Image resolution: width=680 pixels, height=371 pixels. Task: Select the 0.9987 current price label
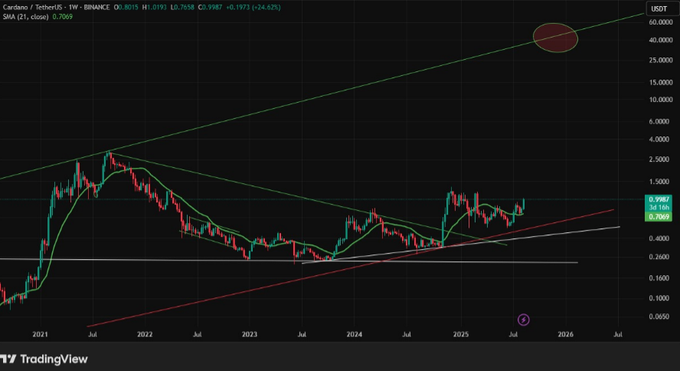click(658, 199)
